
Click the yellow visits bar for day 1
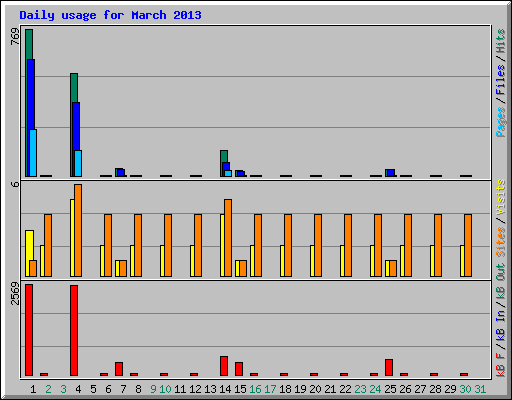point(29,245)
